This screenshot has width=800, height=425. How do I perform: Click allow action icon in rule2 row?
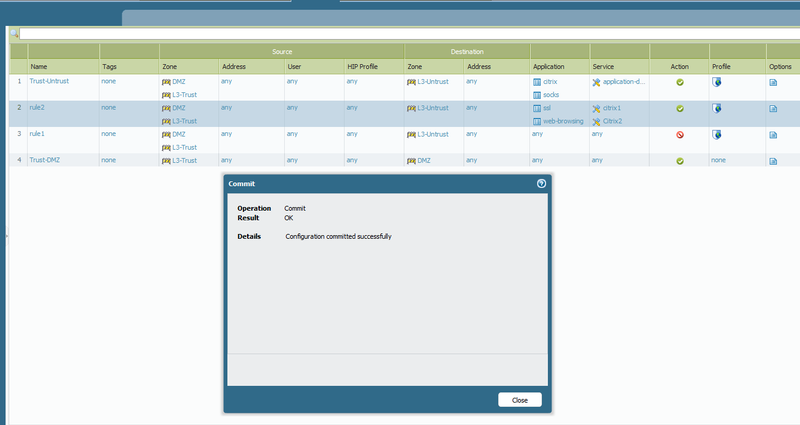[x=680, y=109]
